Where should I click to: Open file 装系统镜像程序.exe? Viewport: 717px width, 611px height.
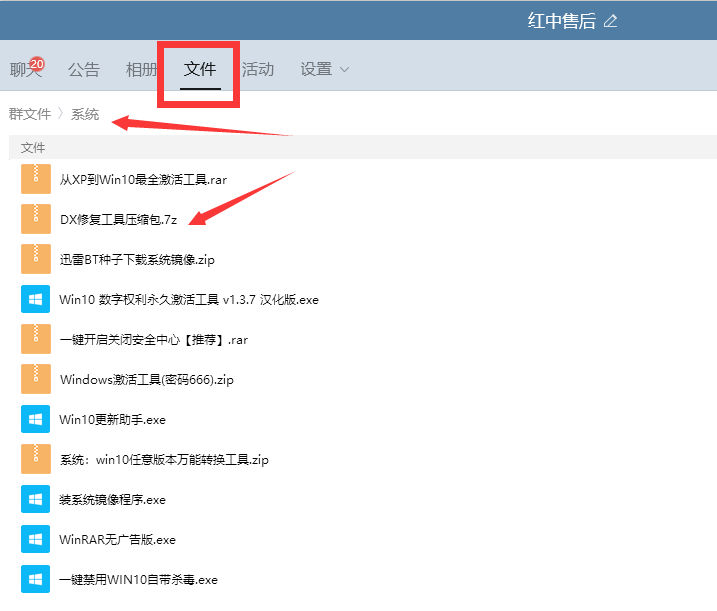112,499
